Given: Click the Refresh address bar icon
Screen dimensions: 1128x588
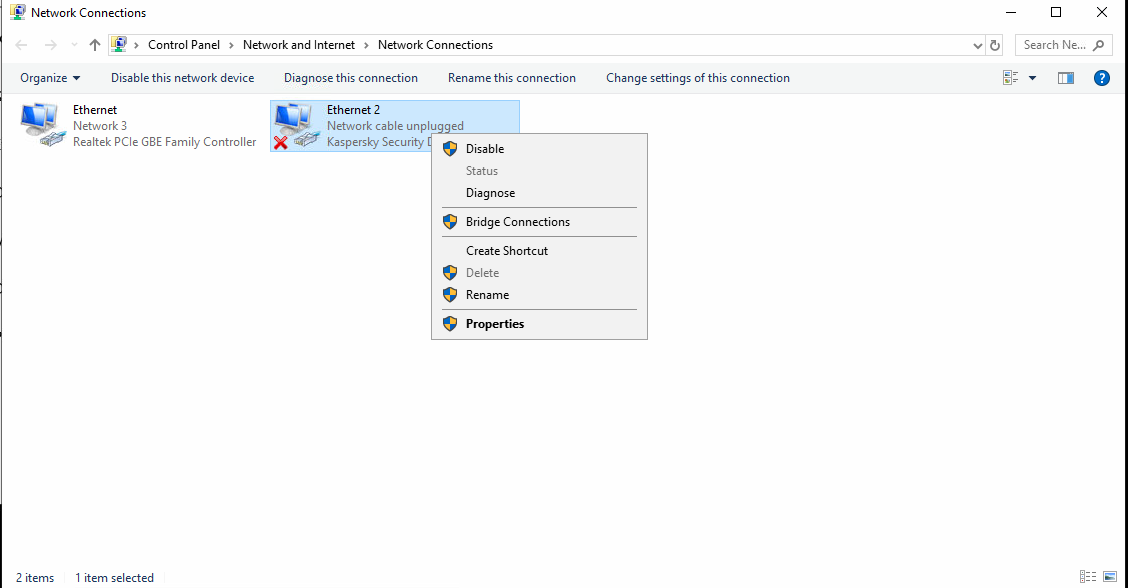Looking at the screenshot, I should point(995,45).
